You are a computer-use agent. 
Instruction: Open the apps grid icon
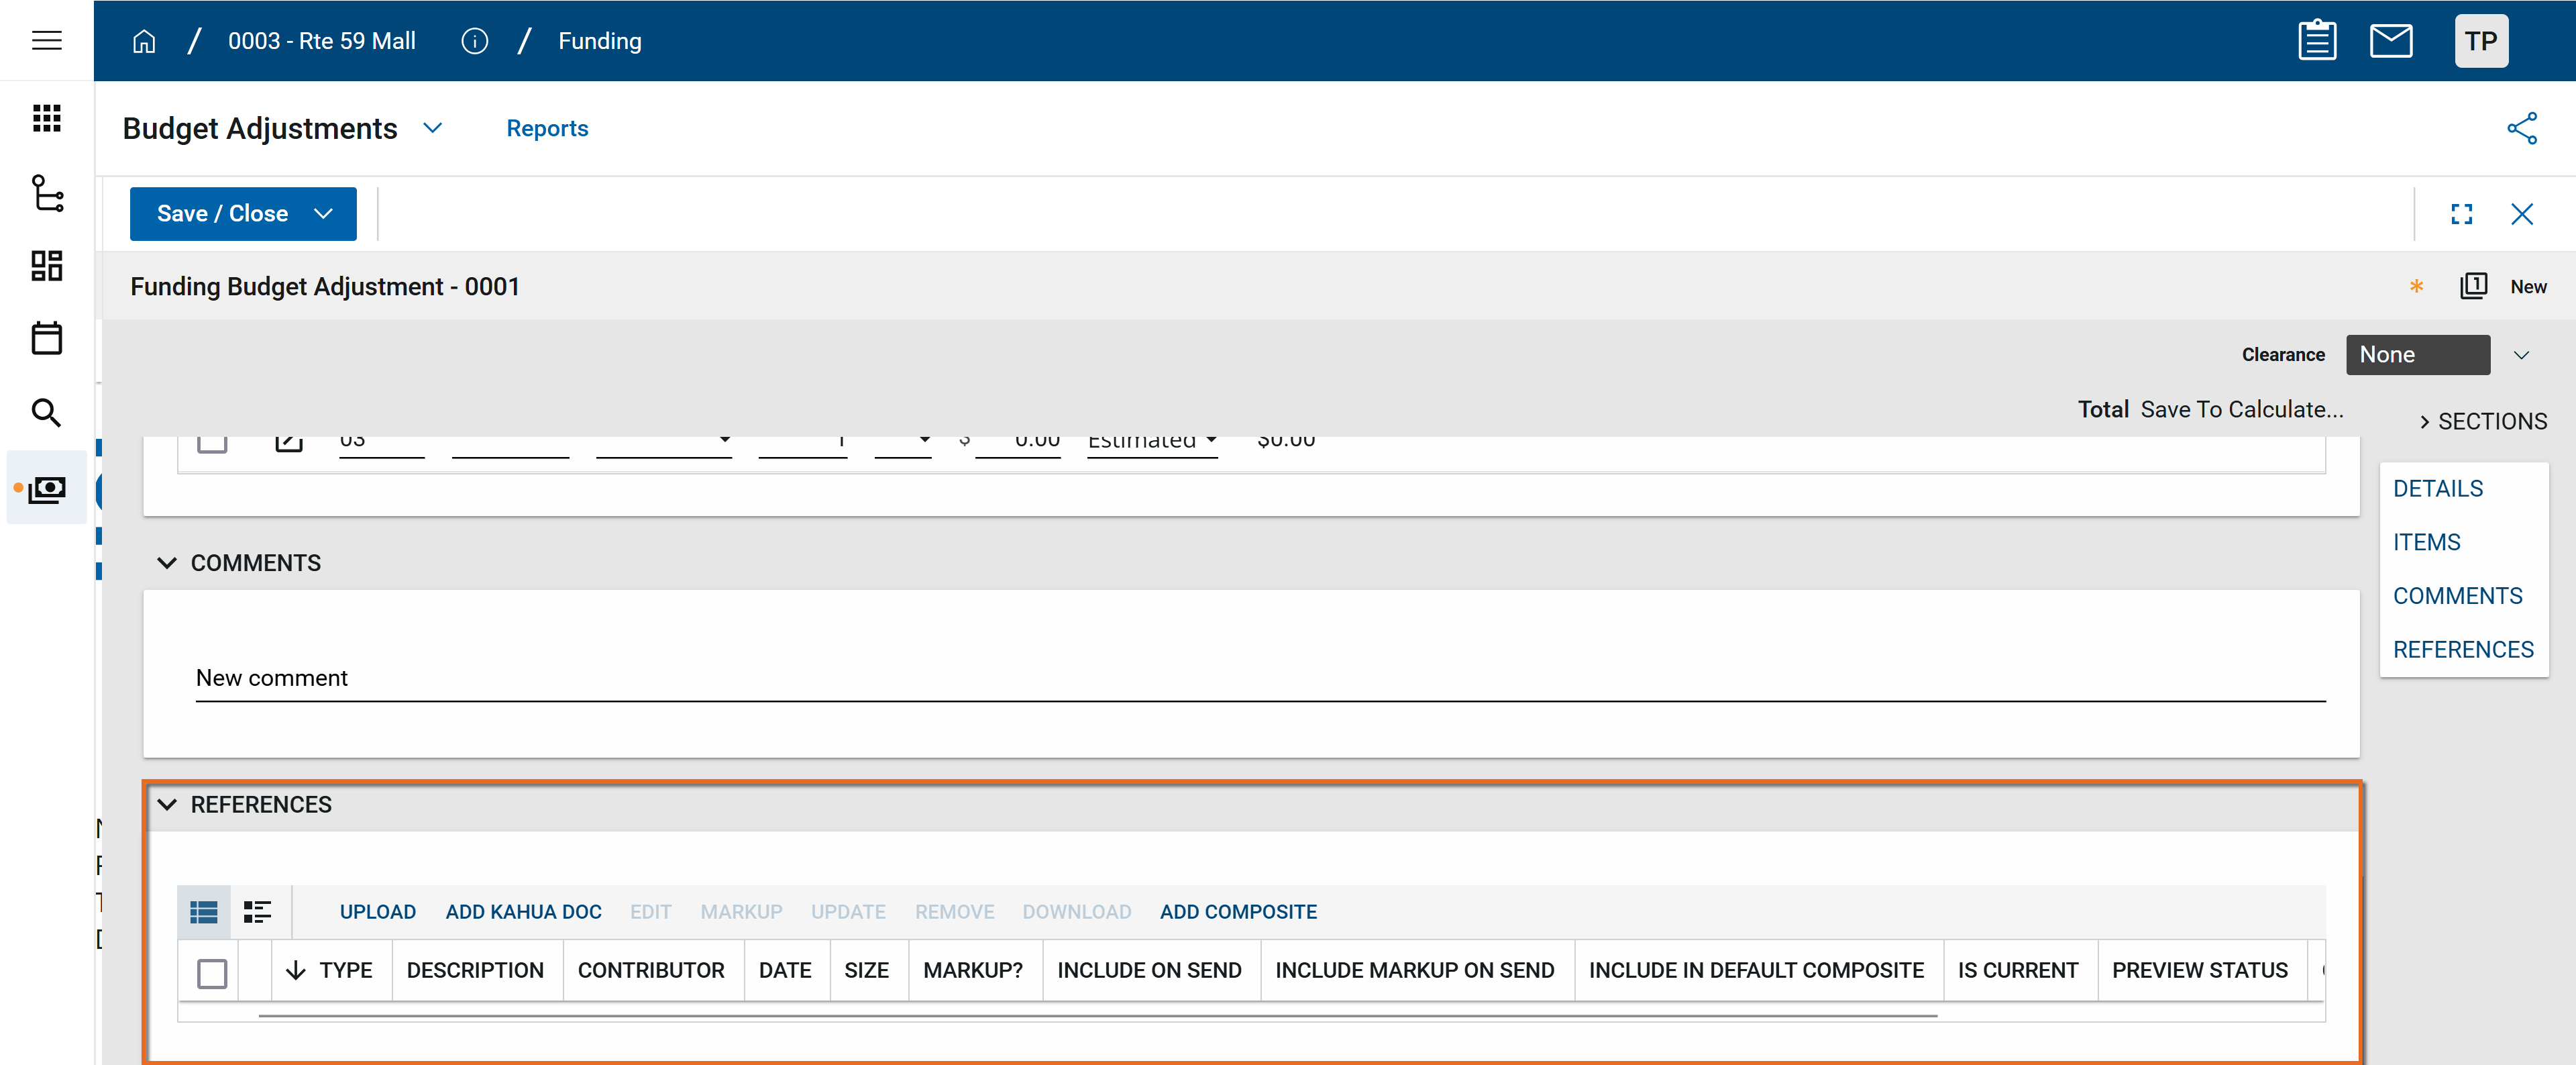[x=46, y=118]
